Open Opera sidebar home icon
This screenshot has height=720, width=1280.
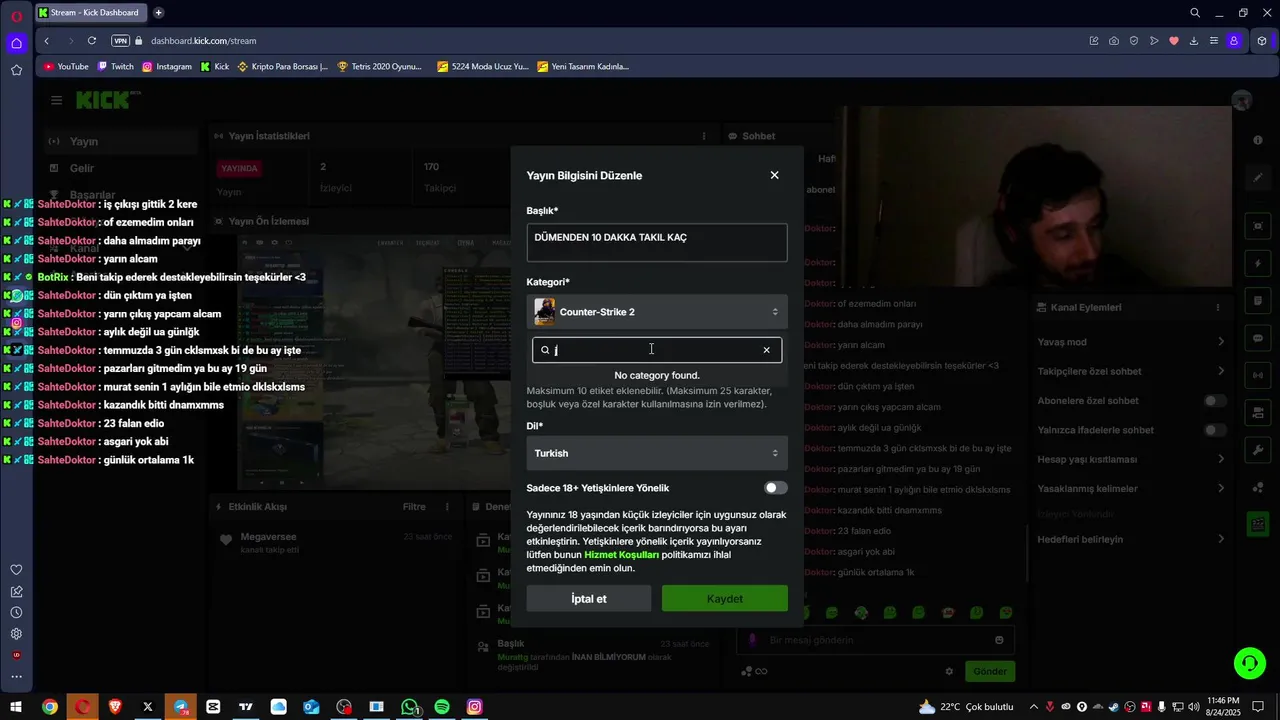(16, 43)
